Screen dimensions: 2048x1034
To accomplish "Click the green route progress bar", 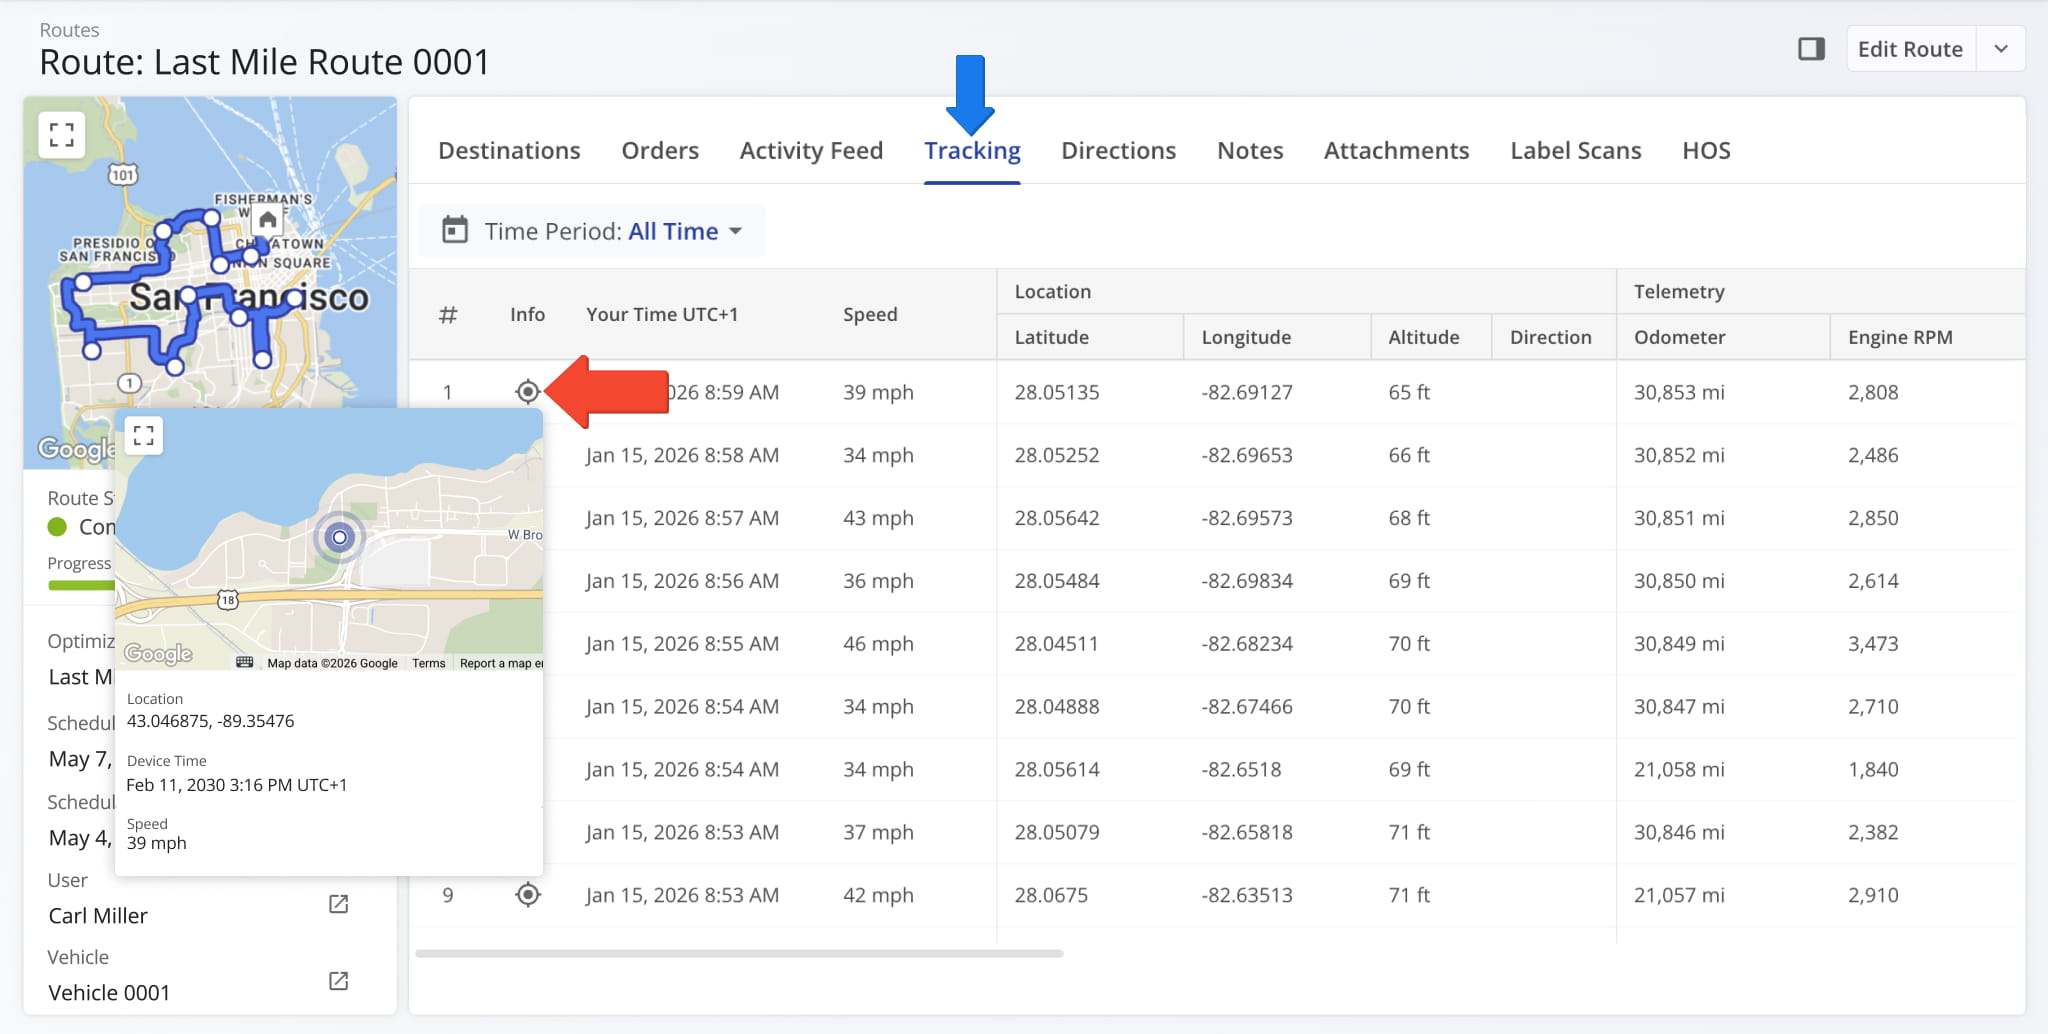I will pos(80,585).
